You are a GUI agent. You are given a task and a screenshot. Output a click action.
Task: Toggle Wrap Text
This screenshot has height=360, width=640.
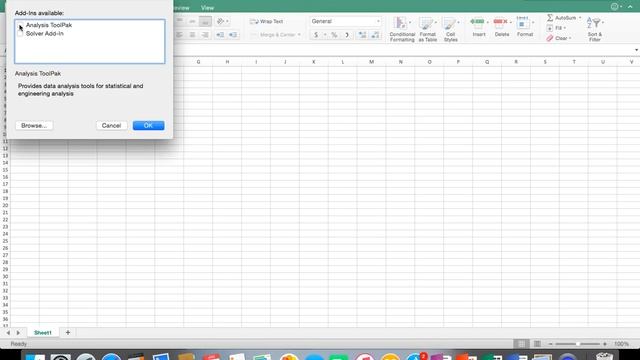click(267, 21)
